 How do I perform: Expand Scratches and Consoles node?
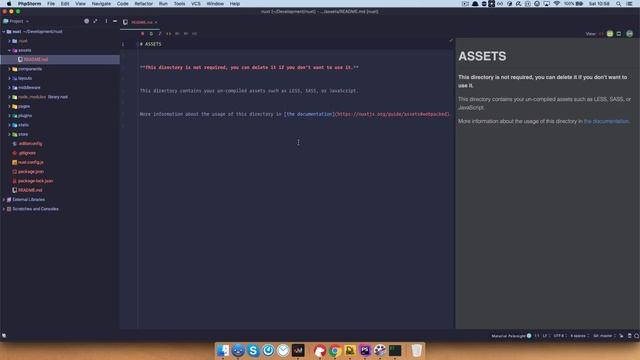coord(4,209)
